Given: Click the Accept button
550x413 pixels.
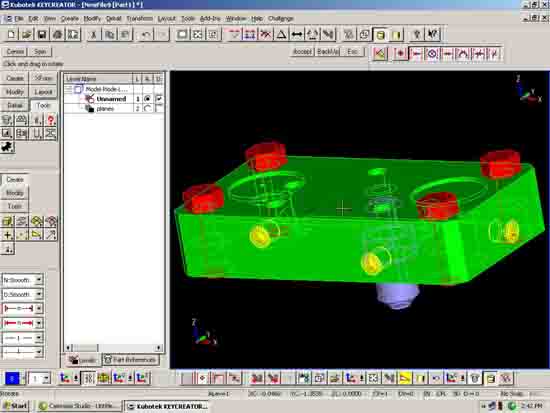Looking at the screenshot, I should click(302, 52).
